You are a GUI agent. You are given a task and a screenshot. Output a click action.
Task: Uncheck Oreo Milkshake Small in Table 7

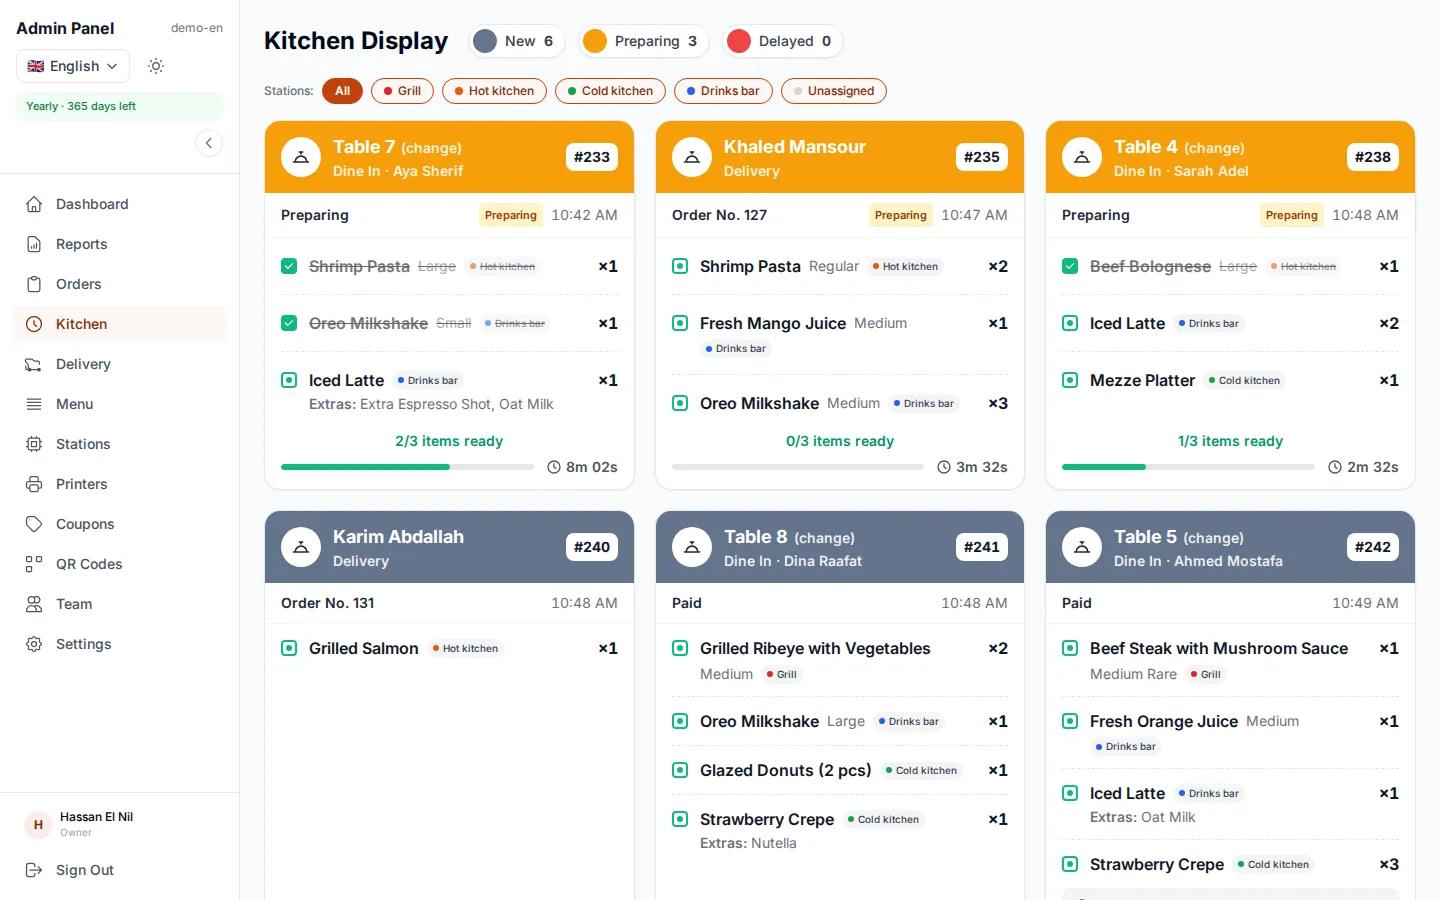pos(289,323)
